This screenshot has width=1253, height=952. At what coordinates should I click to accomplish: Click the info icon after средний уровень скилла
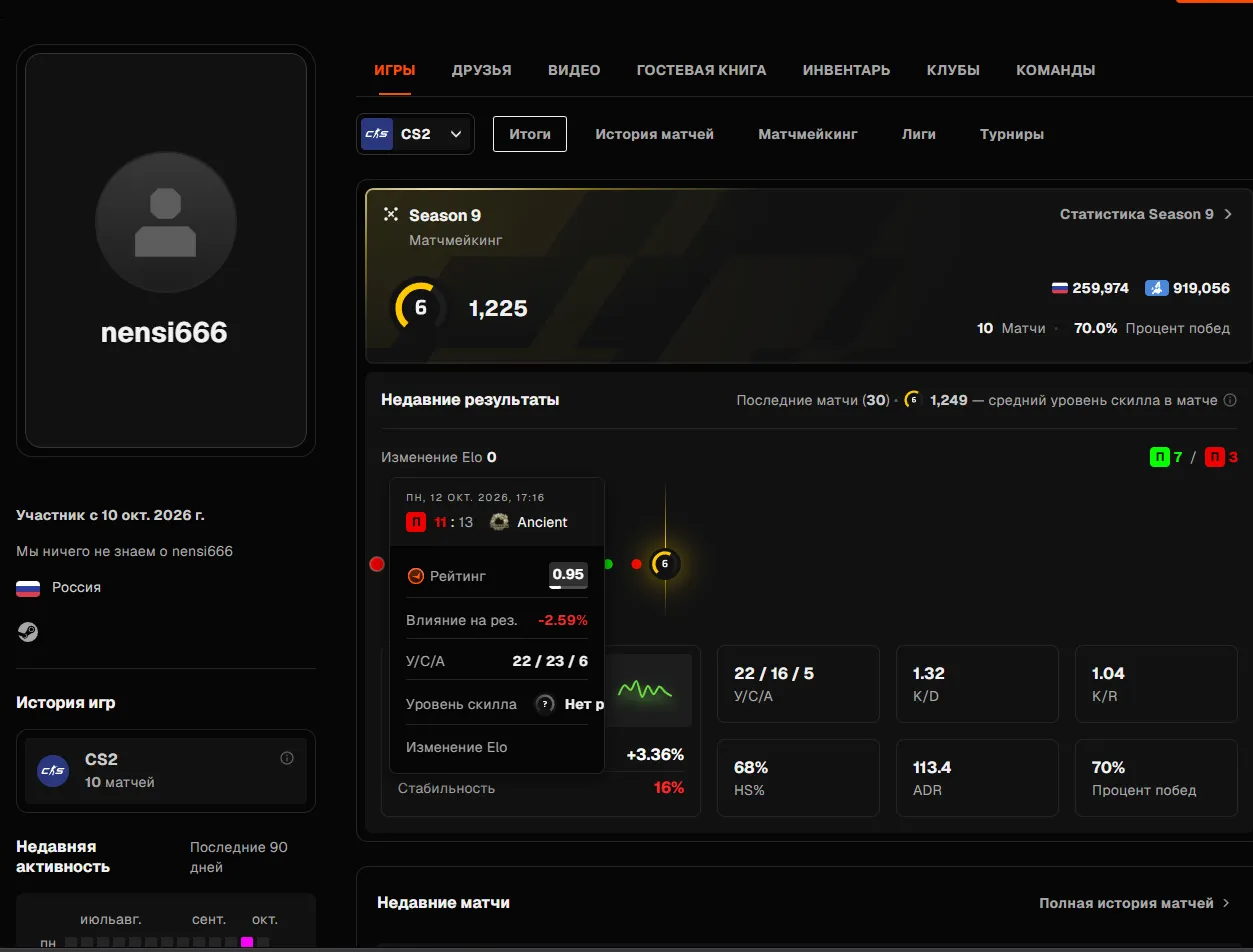tap(1230, 400)
